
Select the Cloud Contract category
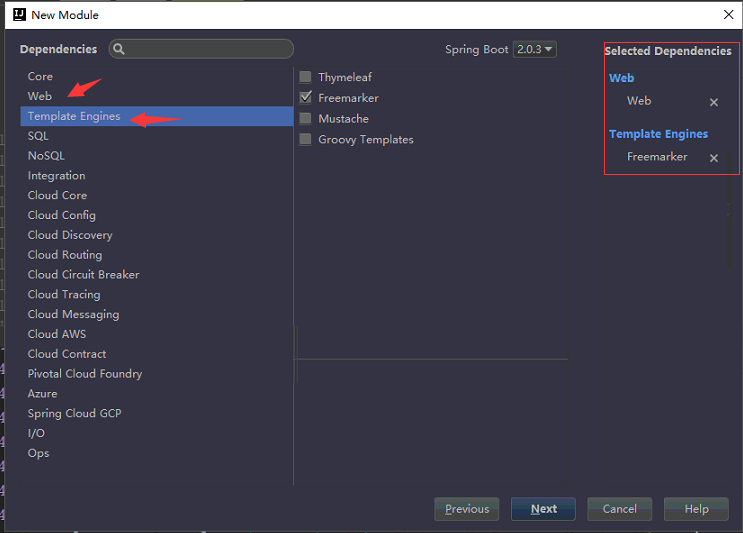157,354
